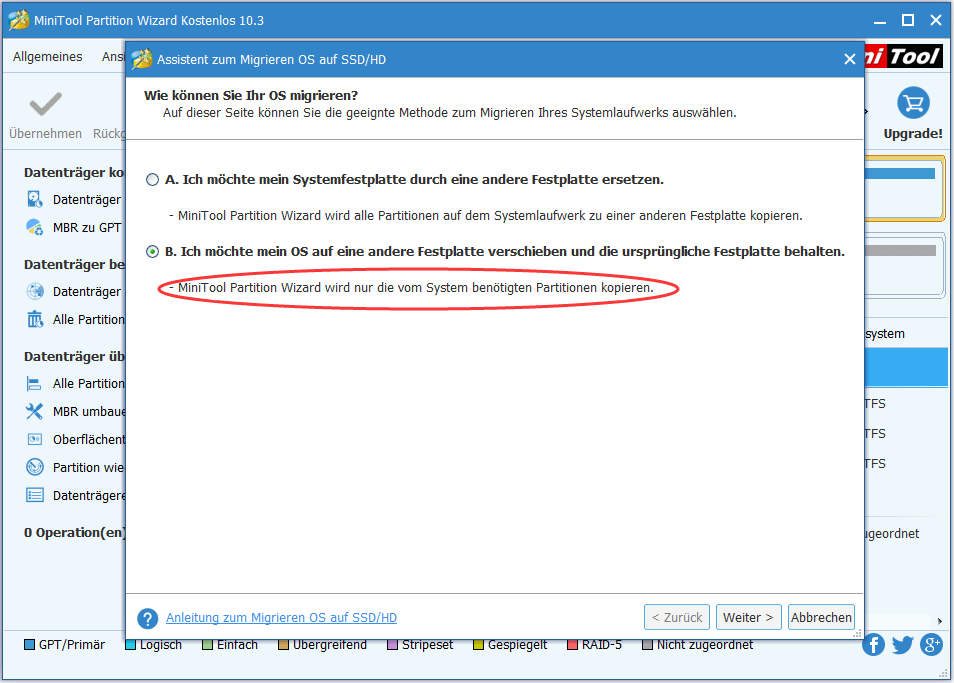Image resolution: width=954 pixels, height=683 pixels.
Task: Click the RAID-5 legend color swatch
Action: (572, 645)
